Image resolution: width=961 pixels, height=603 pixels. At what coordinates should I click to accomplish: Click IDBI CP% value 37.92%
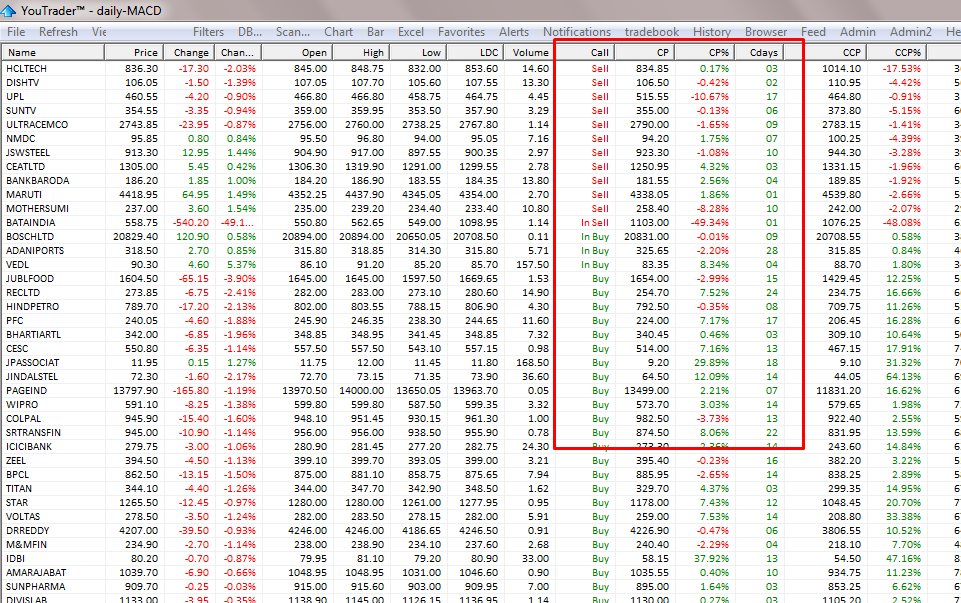[x=710, y=559]
